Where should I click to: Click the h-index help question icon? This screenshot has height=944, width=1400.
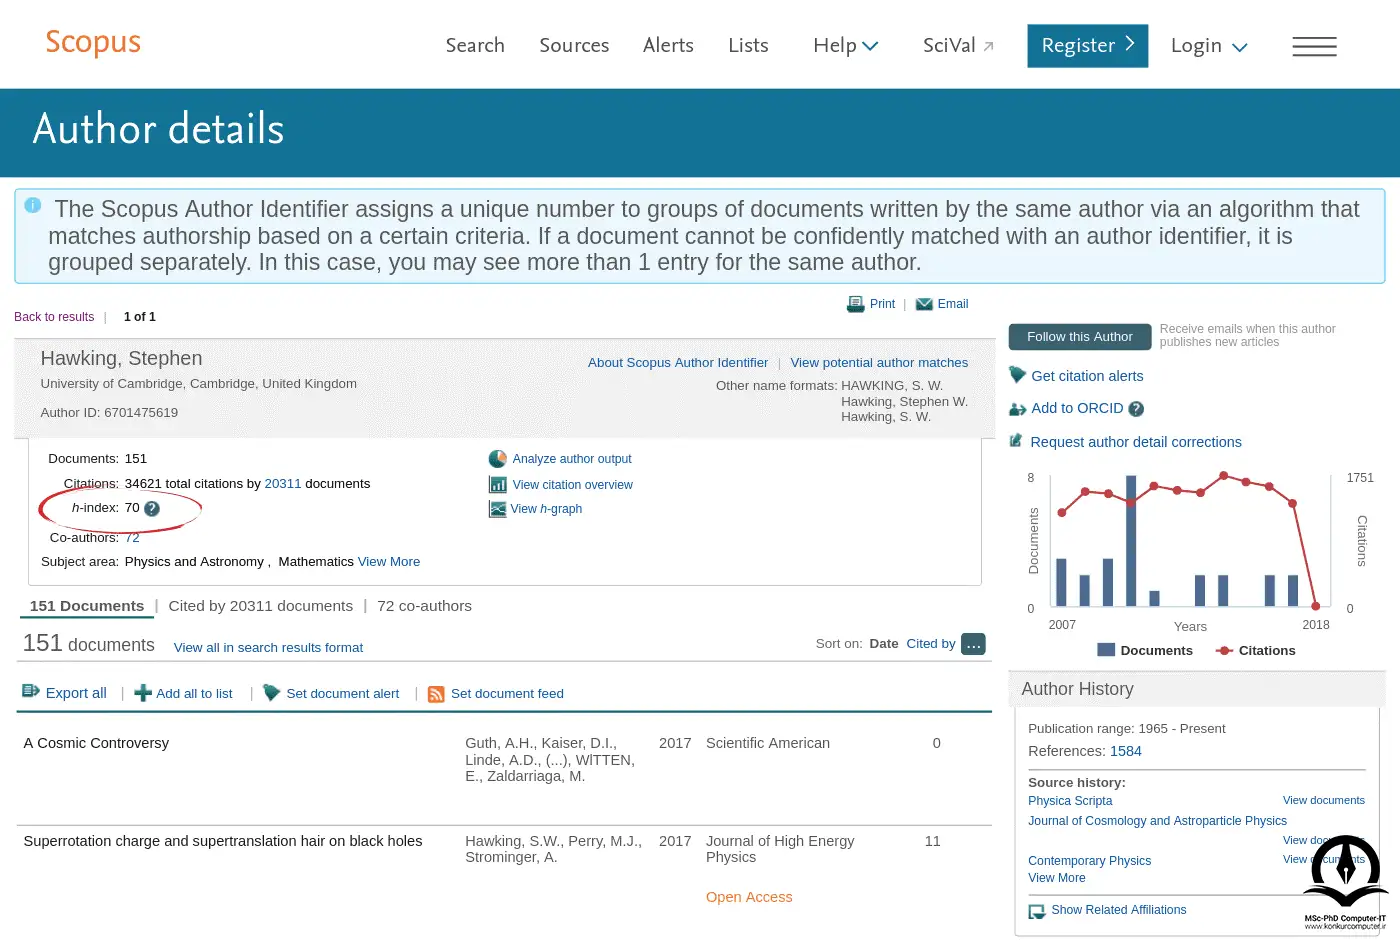[152, 509]
